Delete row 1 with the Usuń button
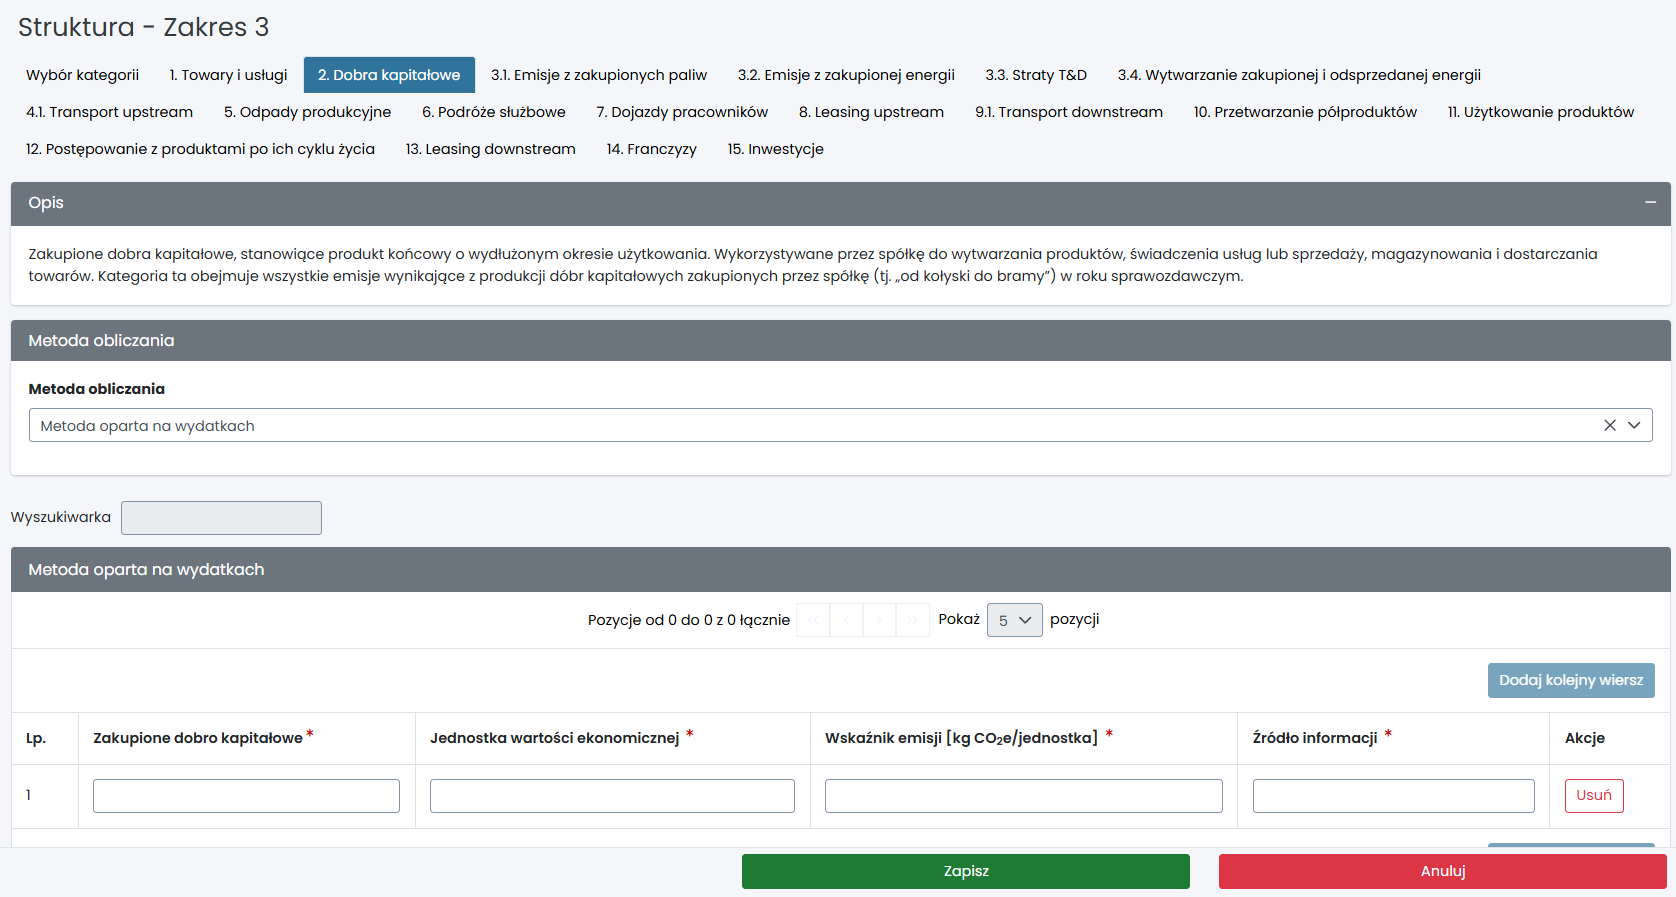The width and height of the screenshot is (1676, 897). pos(1593,796)
